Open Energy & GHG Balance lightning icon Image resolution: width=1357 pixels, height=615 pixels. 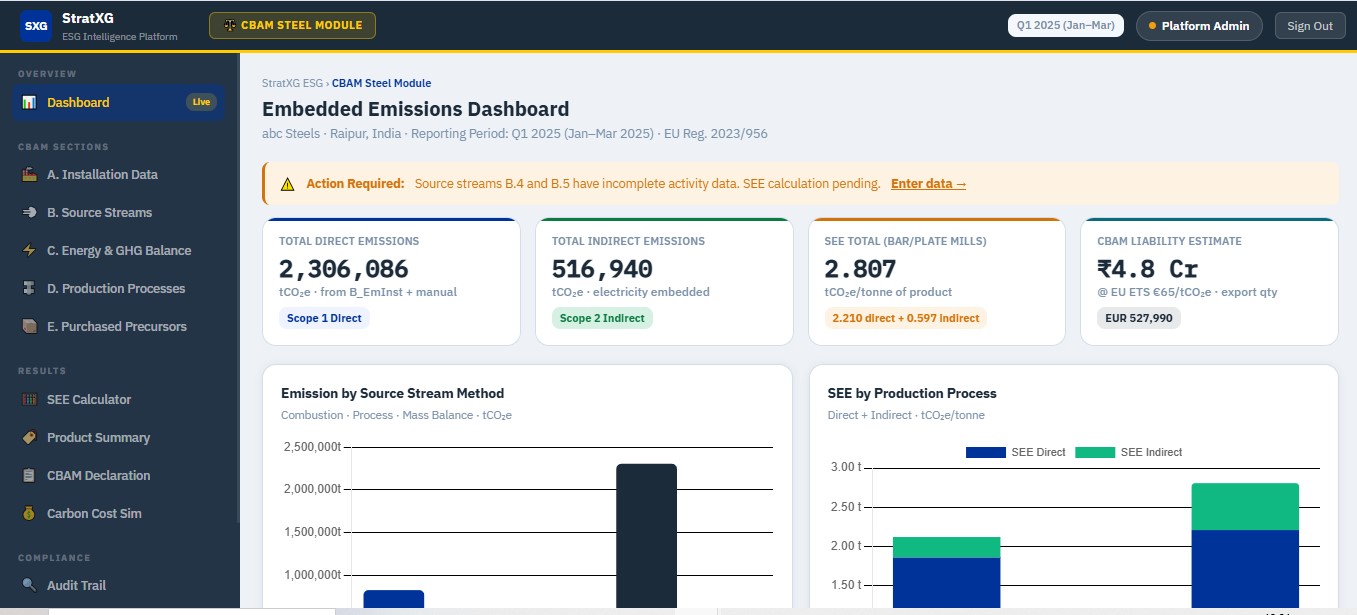click(29, 250)
